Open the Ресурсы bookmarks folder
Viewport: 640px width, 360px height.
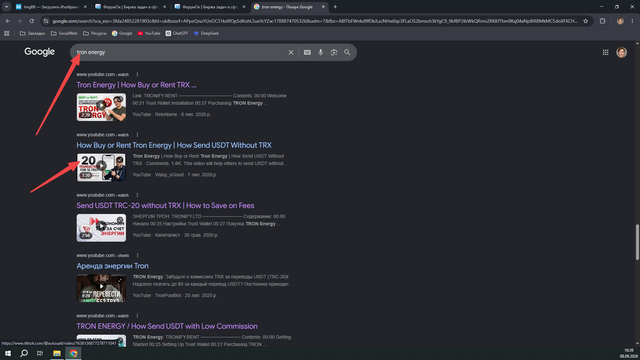tap(95, 33)
